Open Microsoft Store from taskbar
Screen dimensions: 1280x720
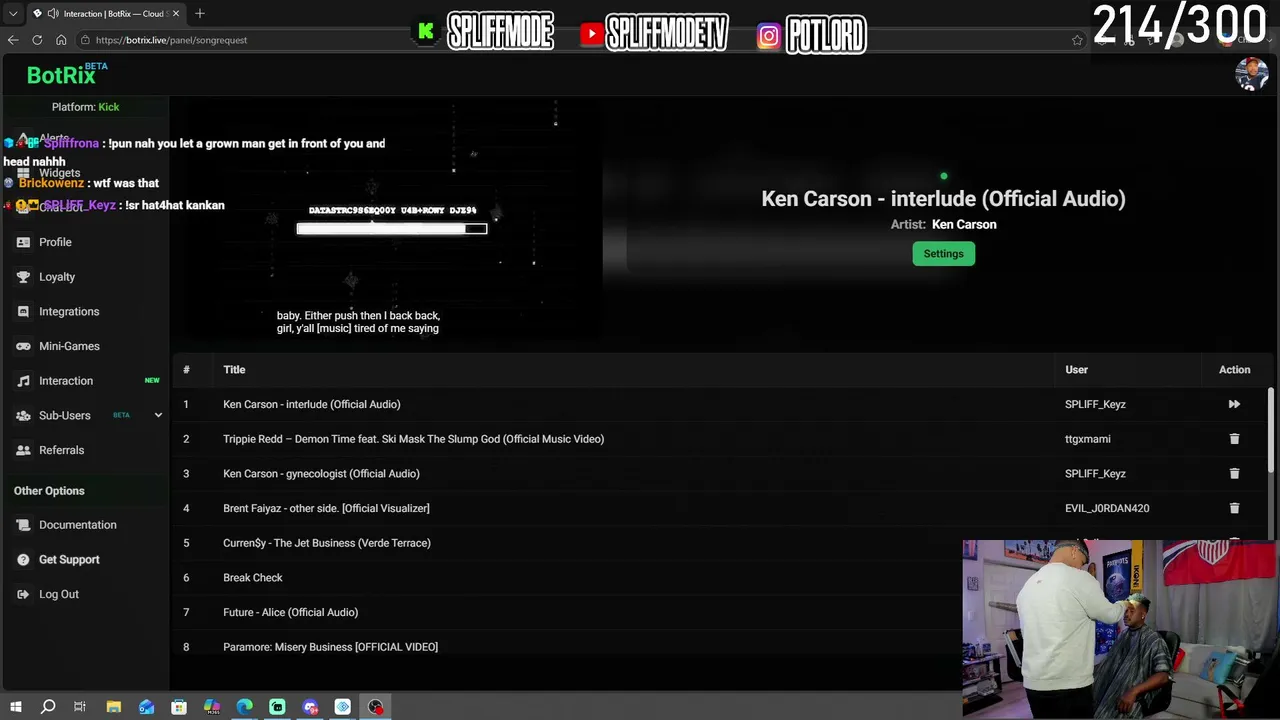[179, 707]
